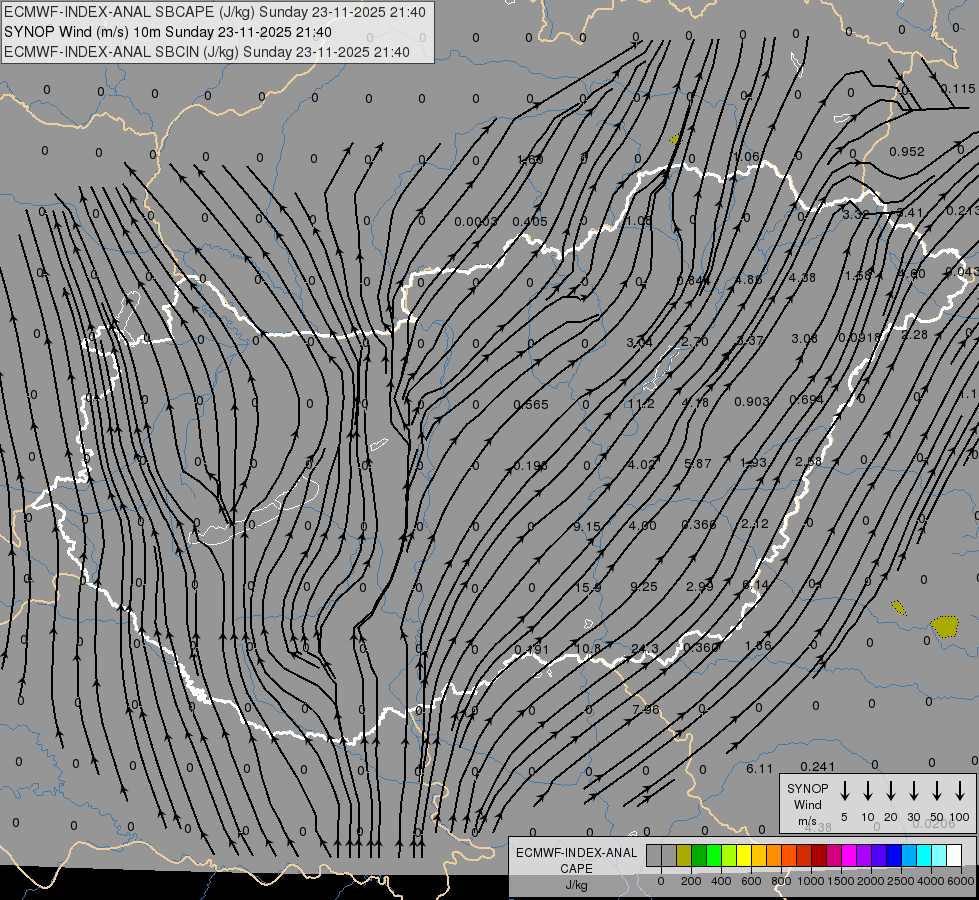Click the 4.86 value on the map

click(x=749, y=279)
